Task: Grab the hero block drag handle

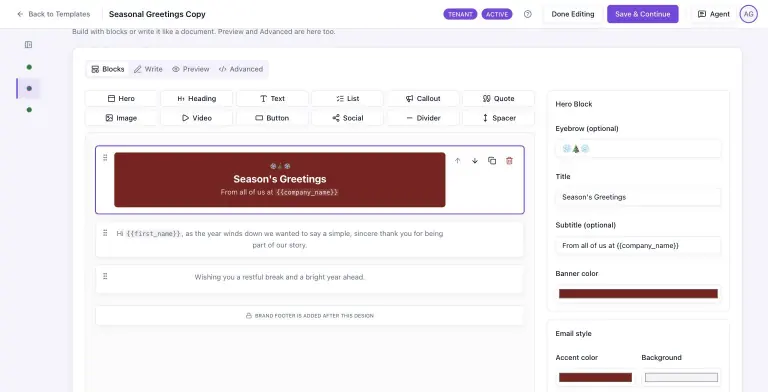Action: point(105,157)
